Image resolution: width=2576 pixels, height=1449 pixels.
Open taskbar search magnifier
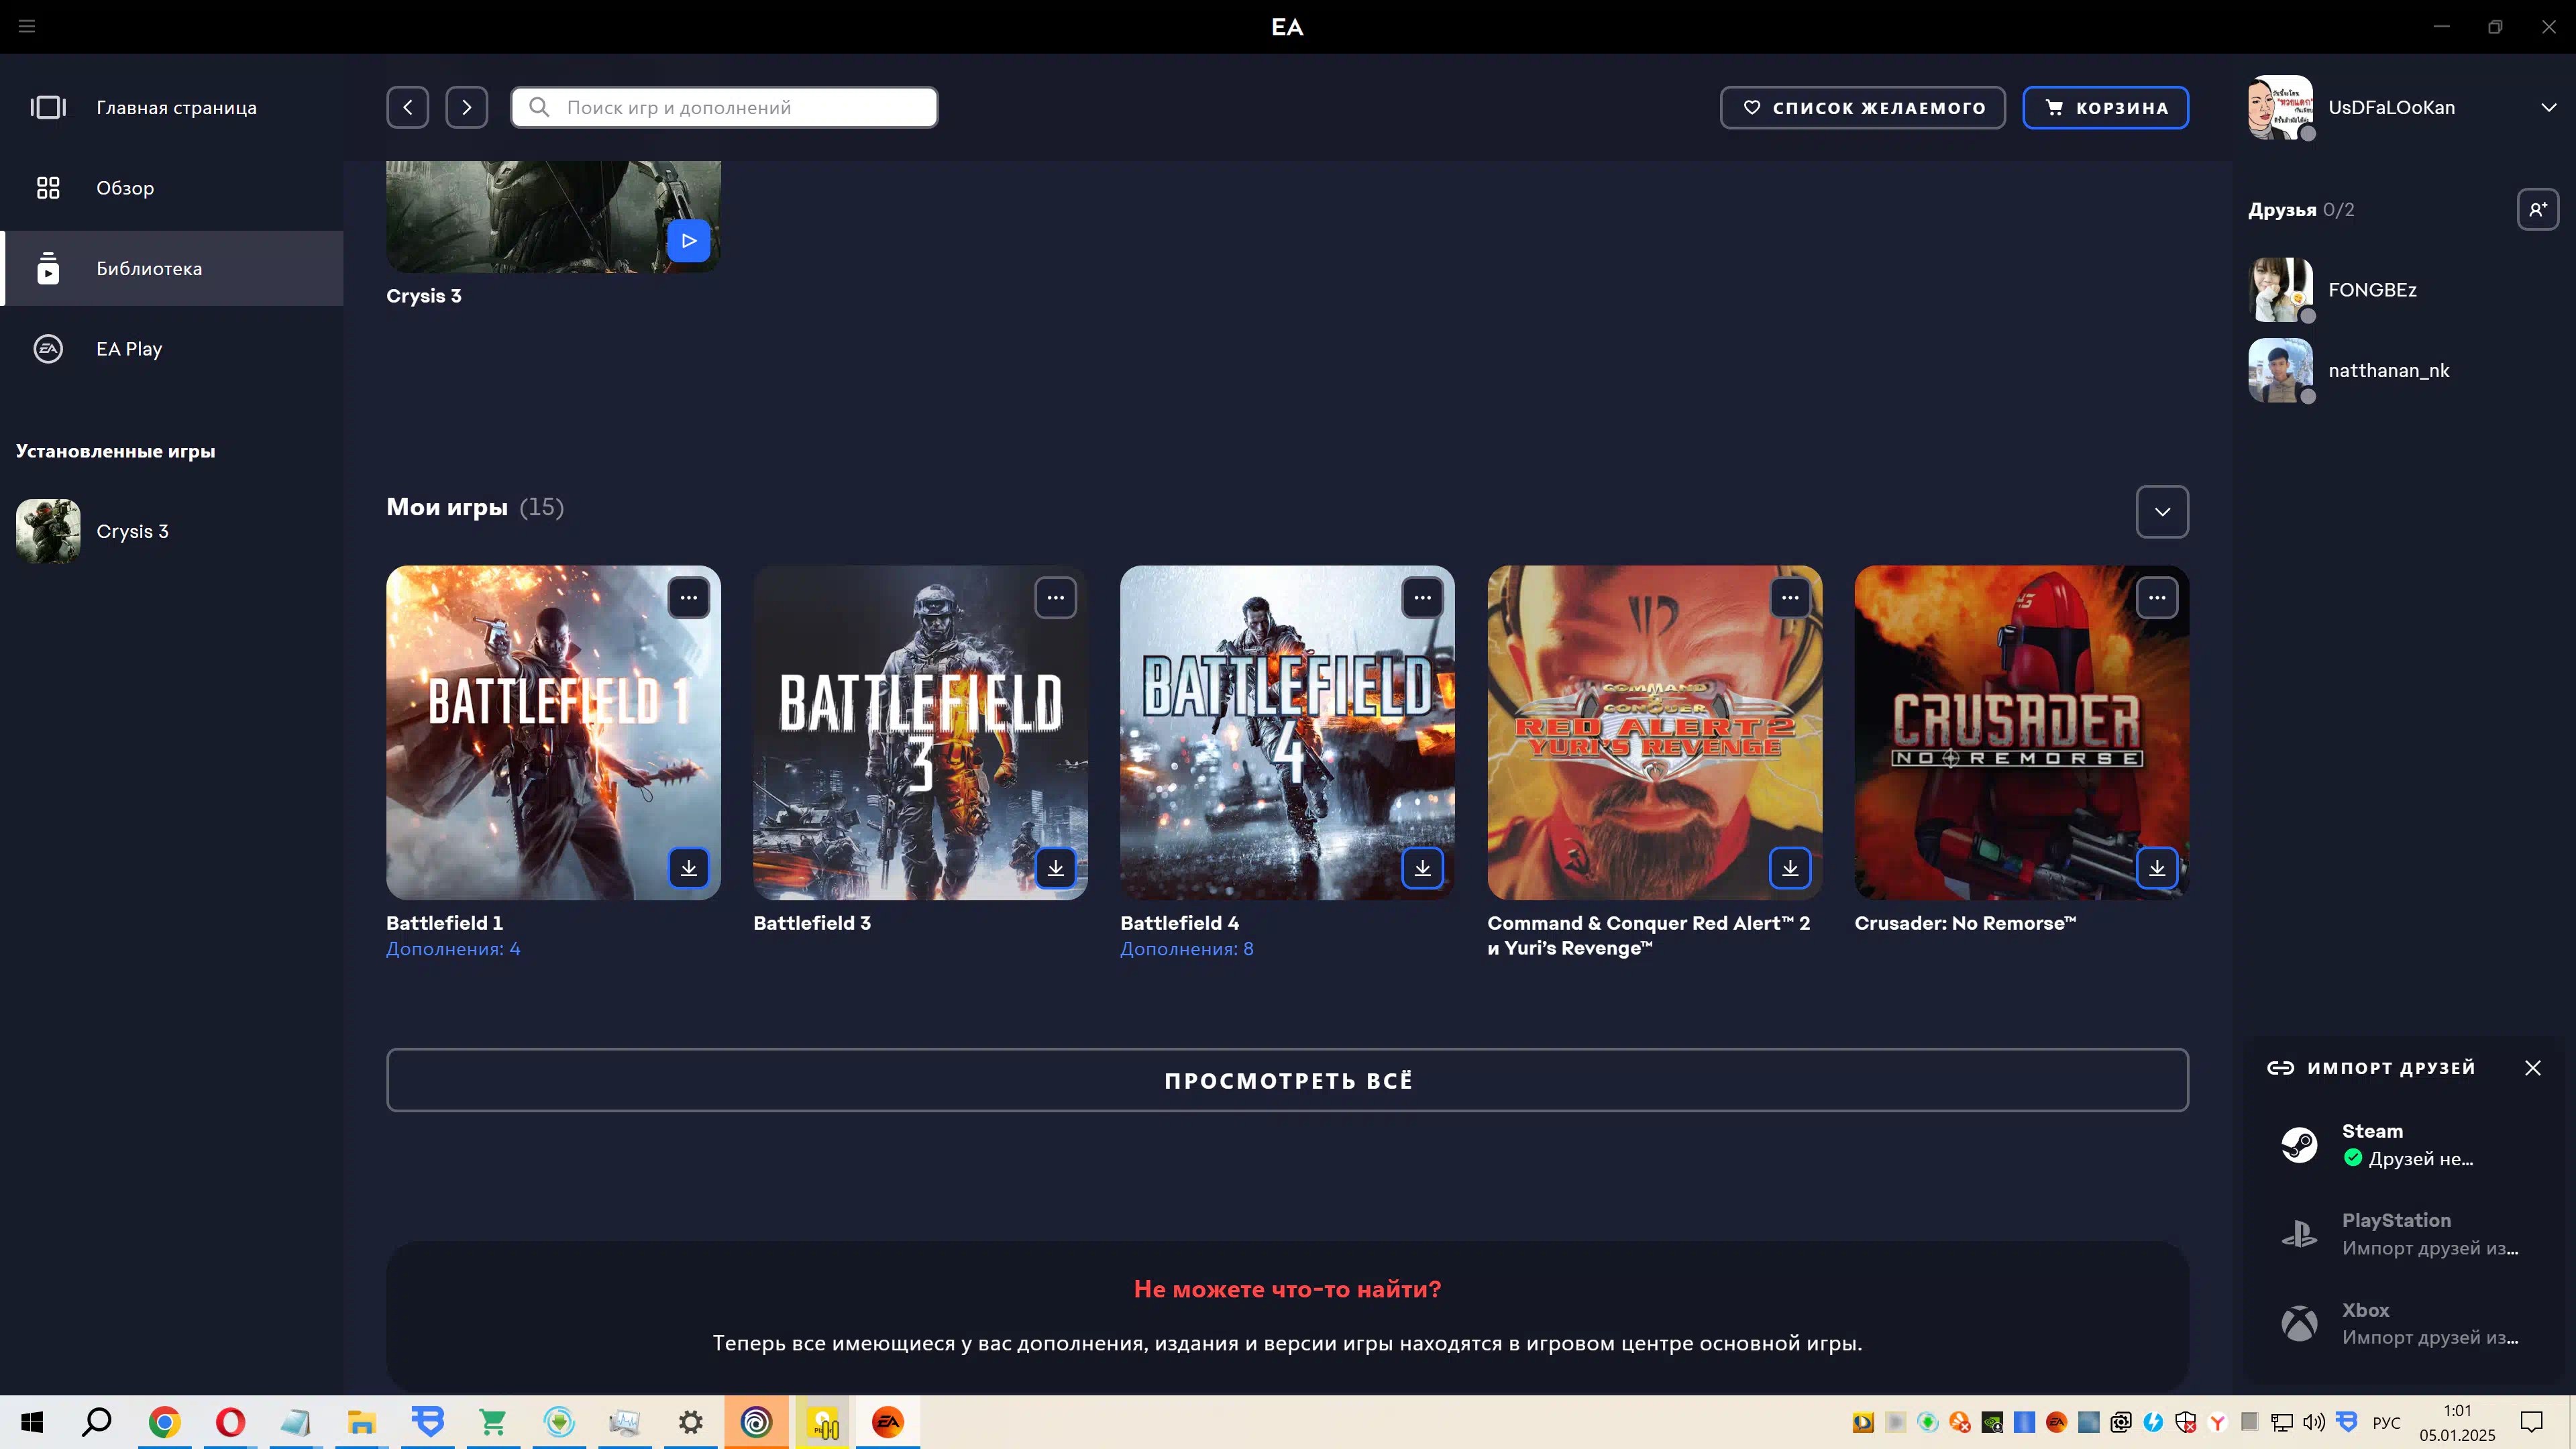coord(97,1422)
